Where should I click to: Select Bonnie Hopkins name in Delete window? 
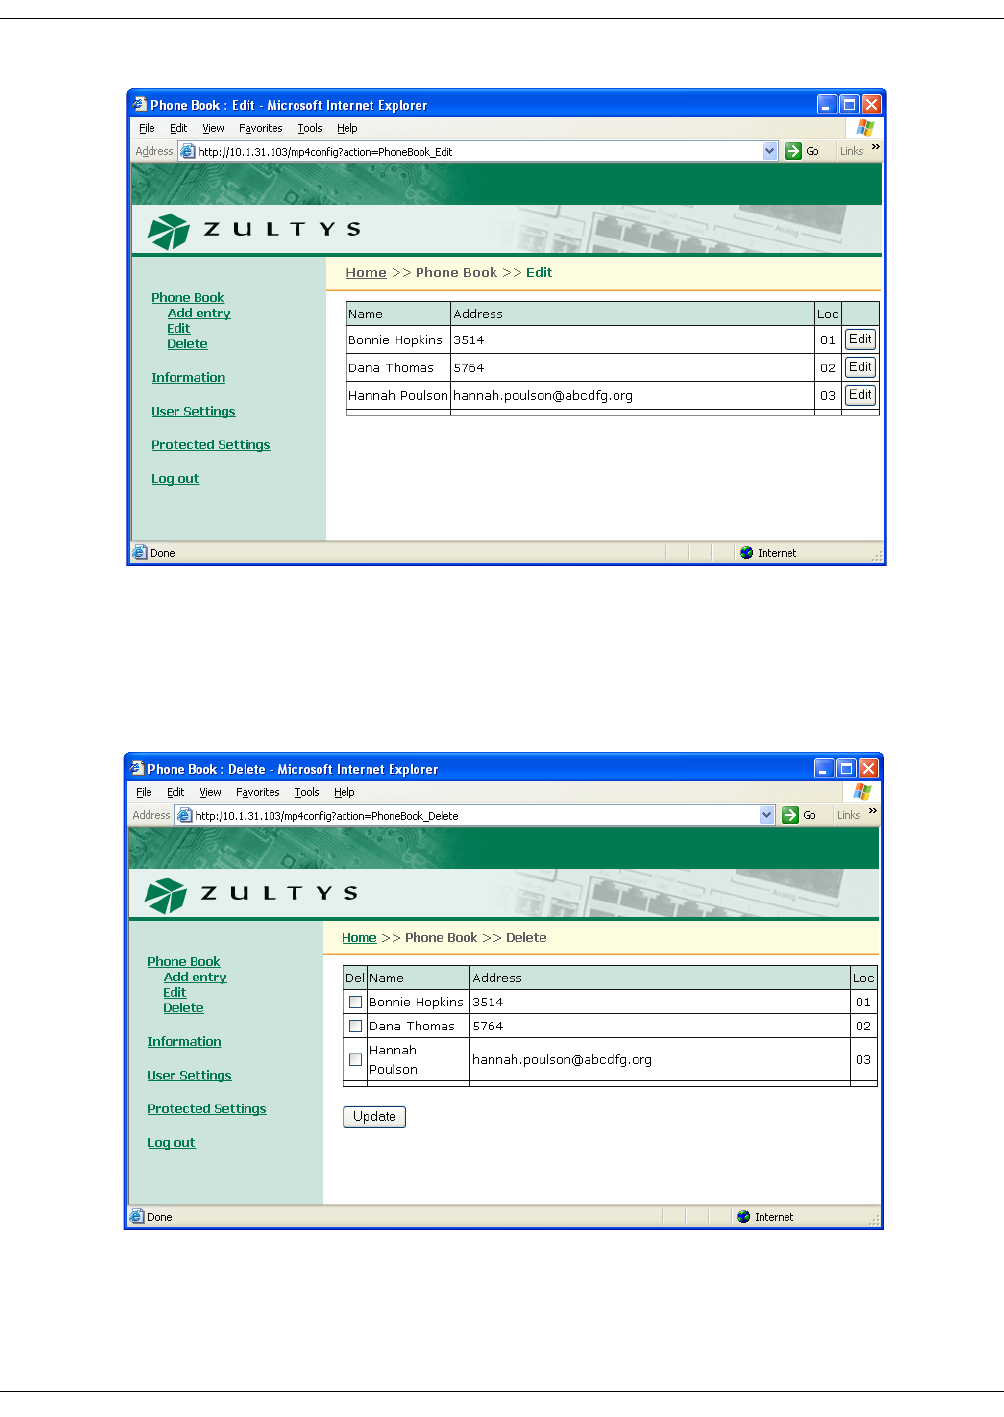click(x=416, y=1002)
